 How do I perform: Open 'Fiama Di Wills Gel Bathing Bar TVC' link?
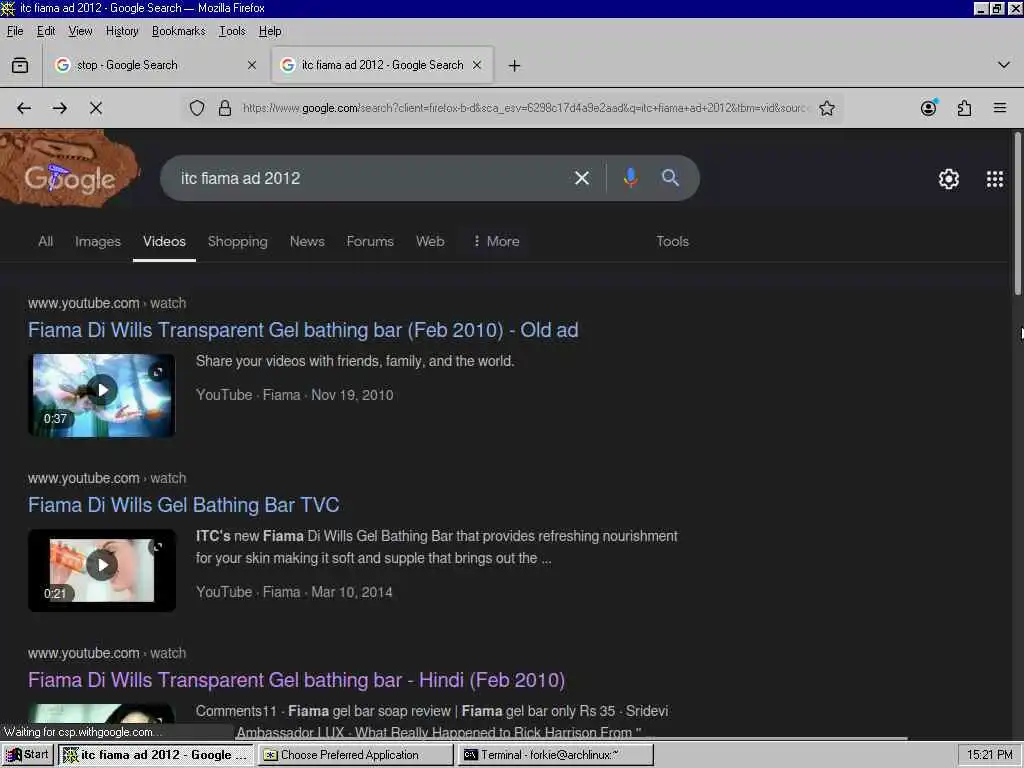(184, 505)
